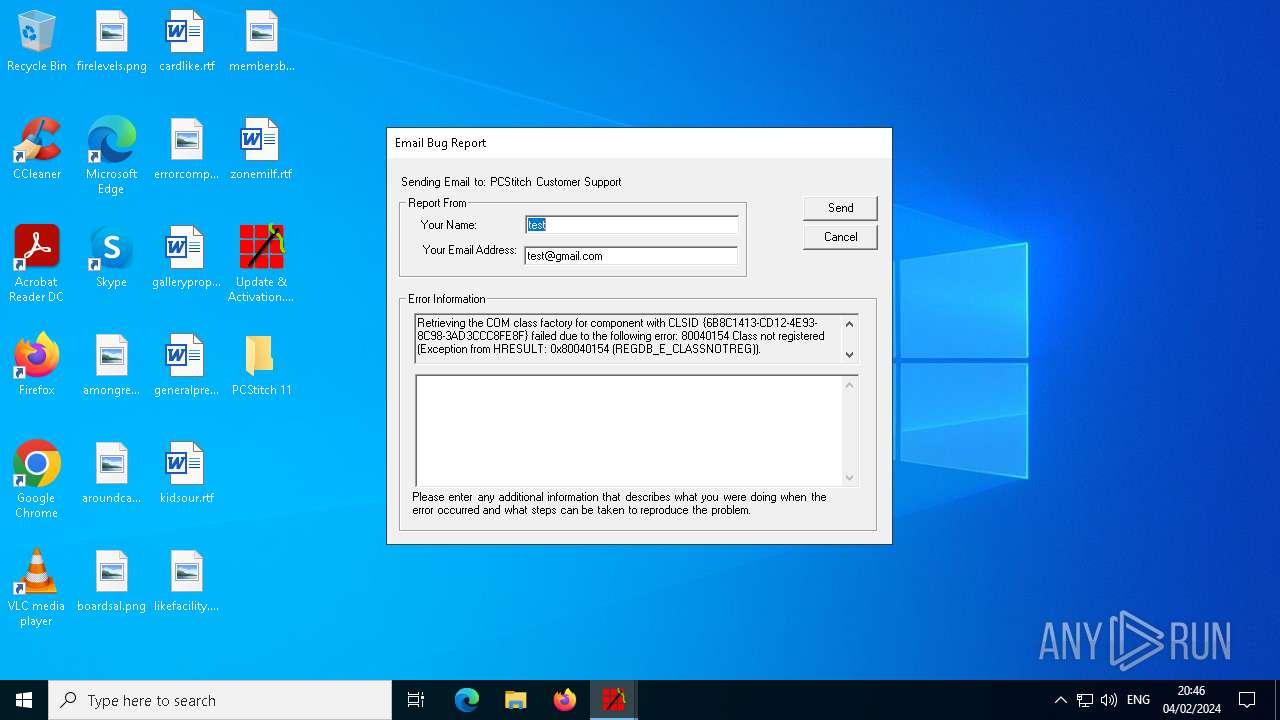Select amongre... desktop file
Viewport: 1280px width, 720px height.
[112, 366]
